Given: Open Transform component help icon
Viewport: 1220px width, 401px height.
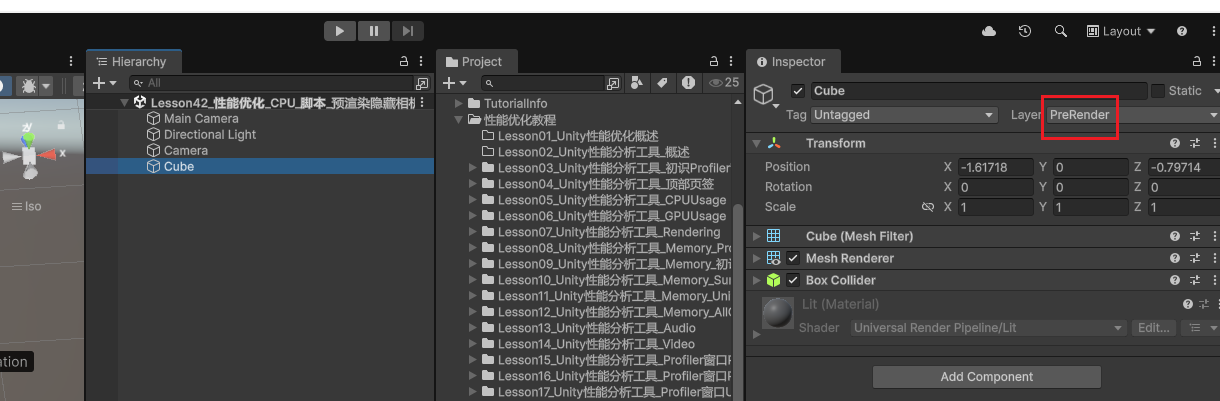Looking at the screenshot, I should point(1175,143).
